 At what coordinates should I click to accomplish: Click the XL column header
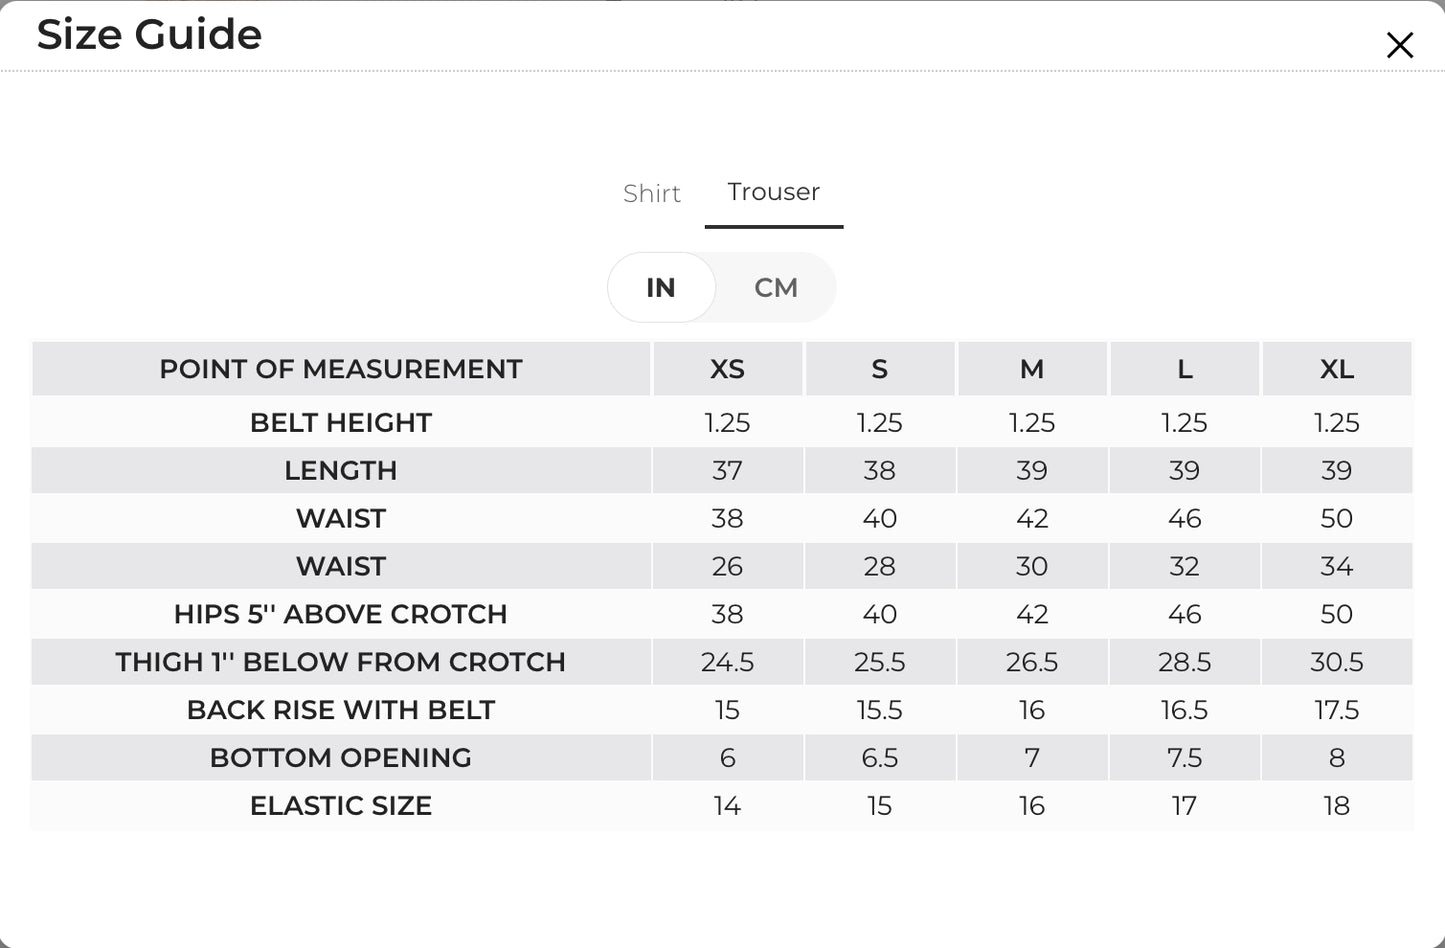coord(1337,369)
